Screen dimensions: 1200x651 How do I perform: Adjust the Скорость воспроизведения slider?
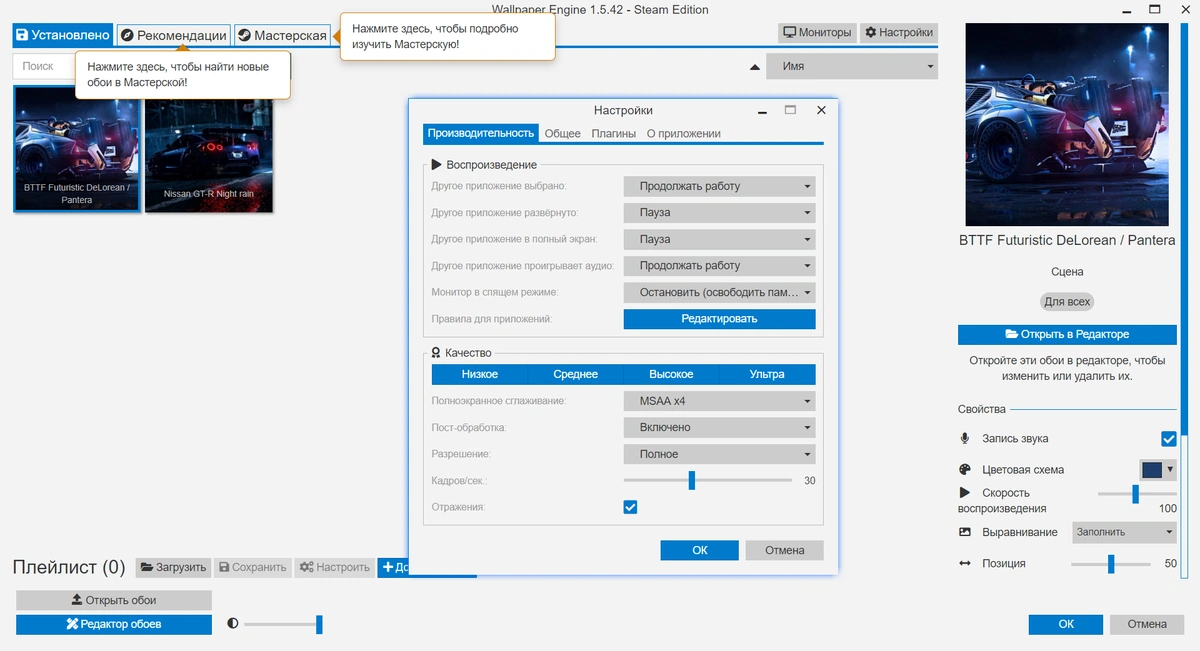click(x=1136, y=493)
